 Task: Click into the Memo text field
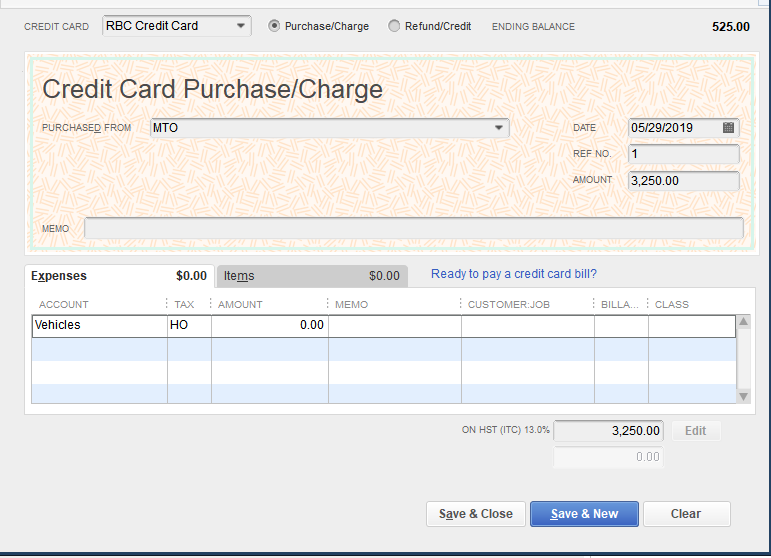coord(414,228)
